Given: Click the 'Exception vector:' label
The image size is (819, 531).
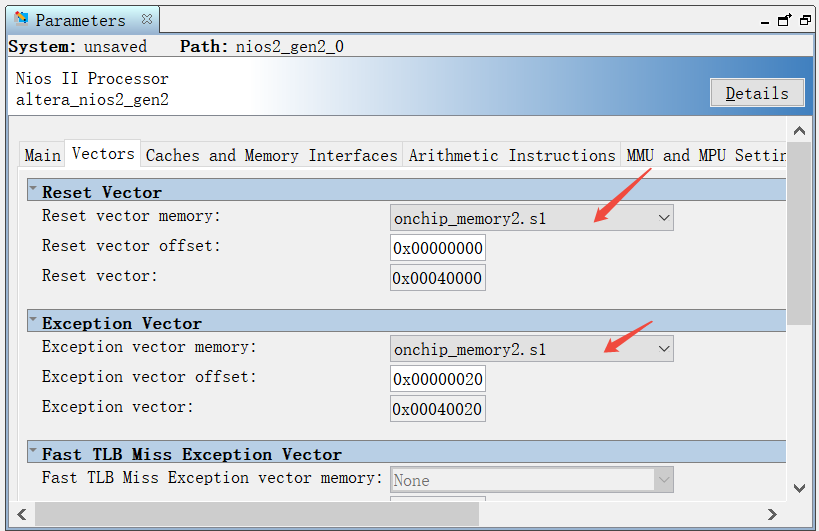Looking at the screenshot, I should point(118,406).
